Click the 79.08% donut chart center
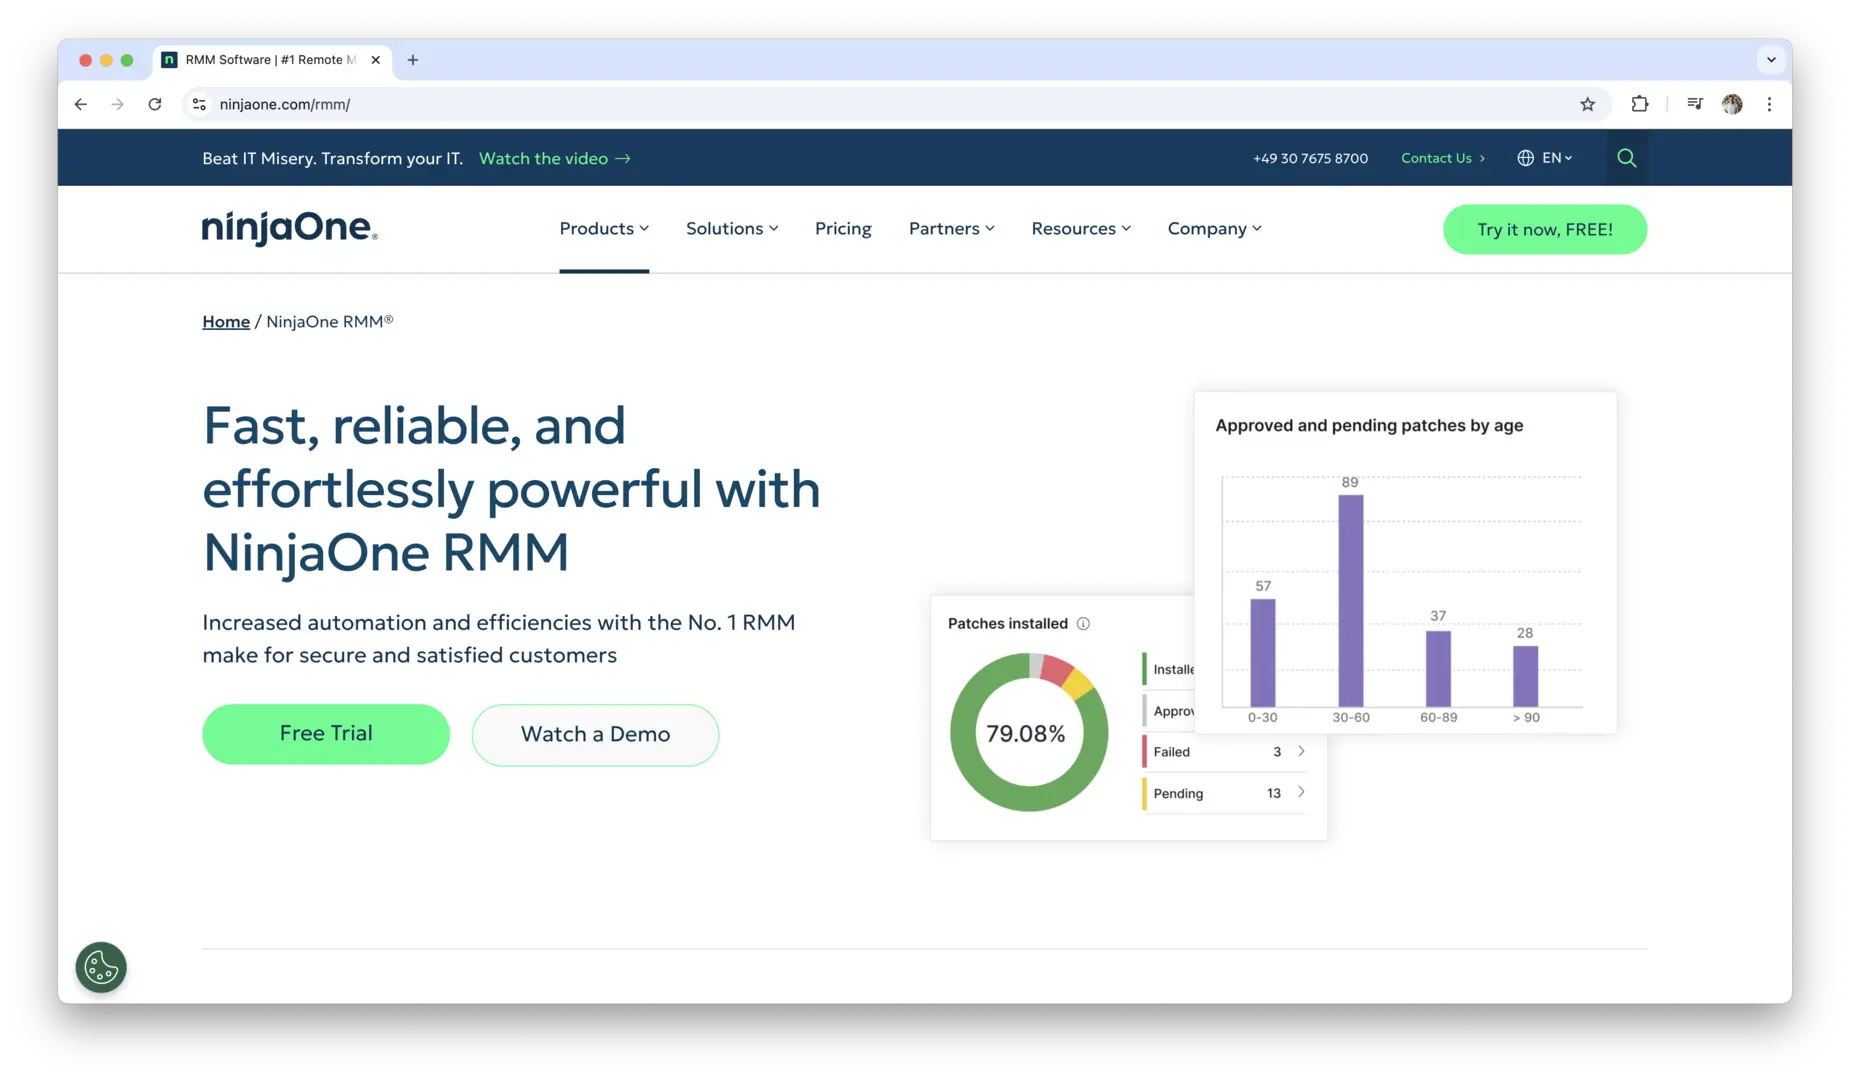The height and width of the screenshot is (1080, 1850). (x=1026, y=734)
